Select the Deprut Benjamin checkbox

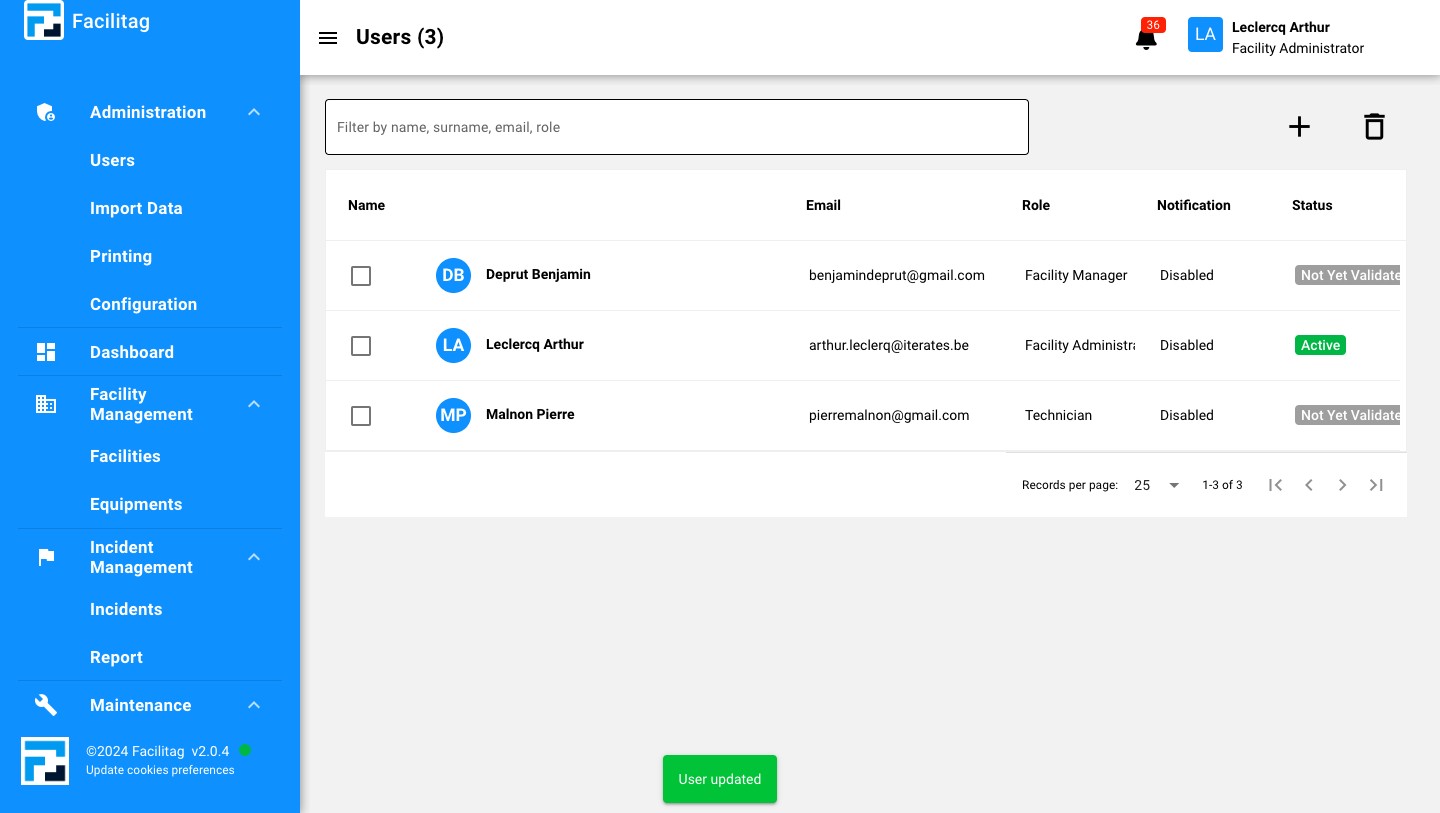pyautogui.click(x=361, y=276)
